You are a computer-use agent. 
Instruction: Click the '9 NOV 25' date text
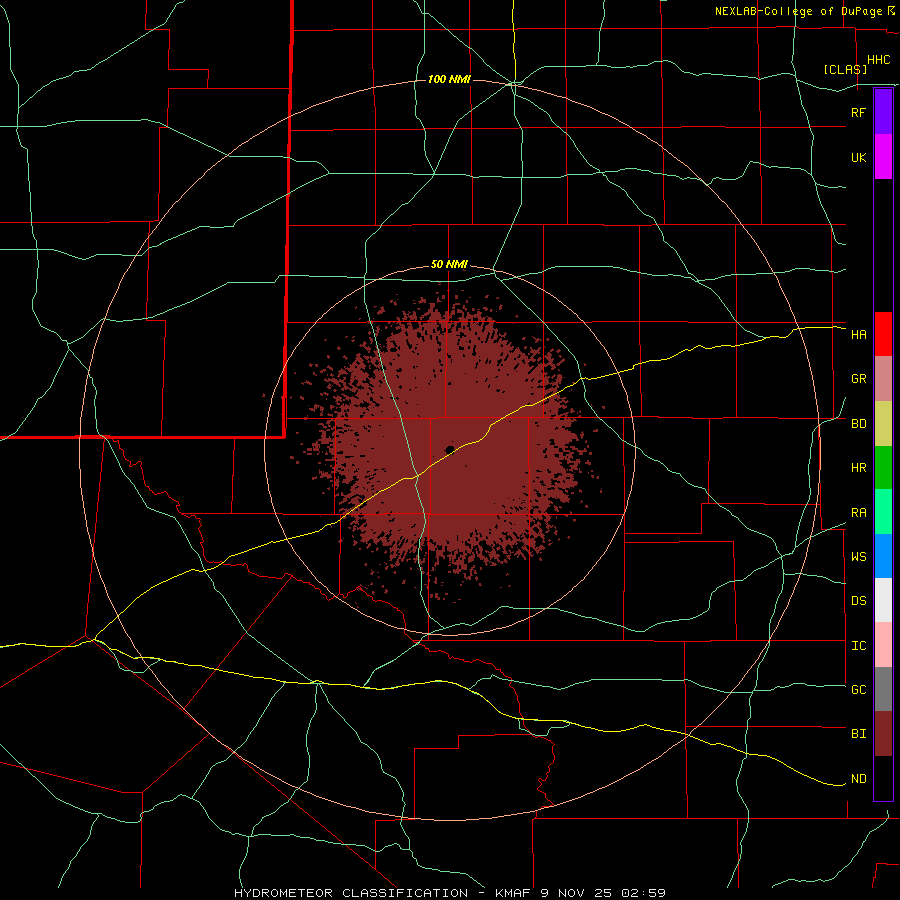point(576,893)
